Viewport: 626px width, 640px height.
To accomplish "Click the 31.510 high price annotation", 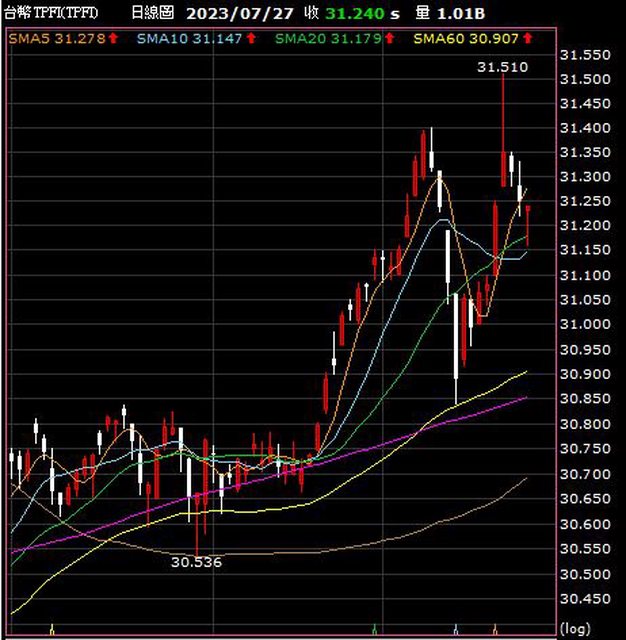I will pyautogui.click(x=502, y=67).
